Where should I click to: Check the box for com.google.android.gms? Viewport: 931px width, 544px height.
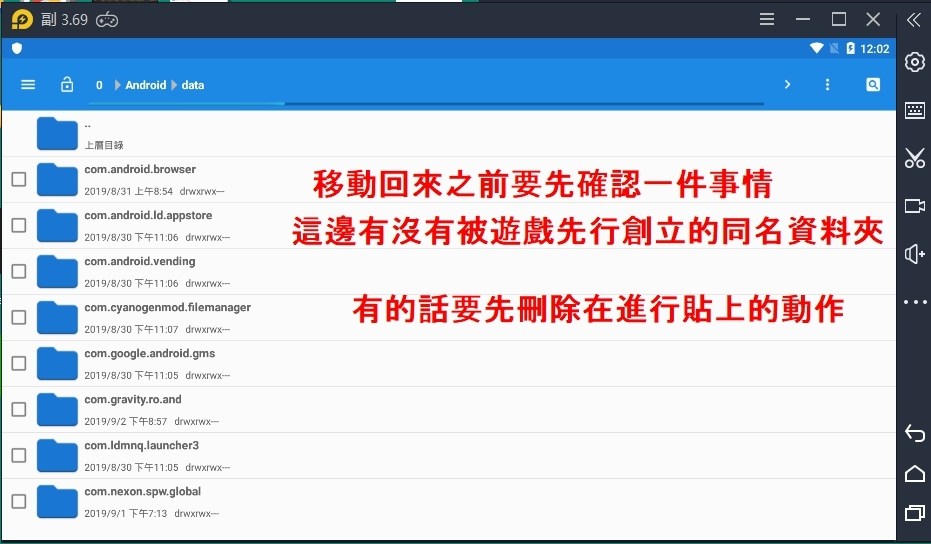tap(19, 363)
